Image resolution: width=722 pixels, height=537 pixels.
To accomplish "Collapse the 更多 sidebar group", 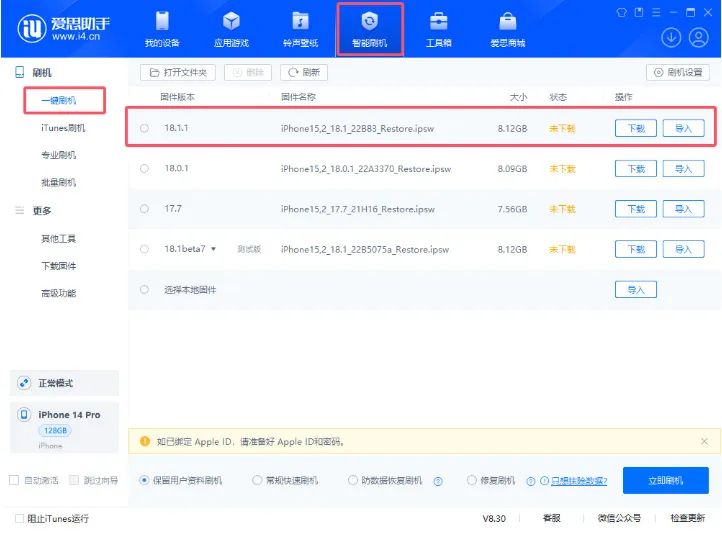I will (x=40, y=211).
